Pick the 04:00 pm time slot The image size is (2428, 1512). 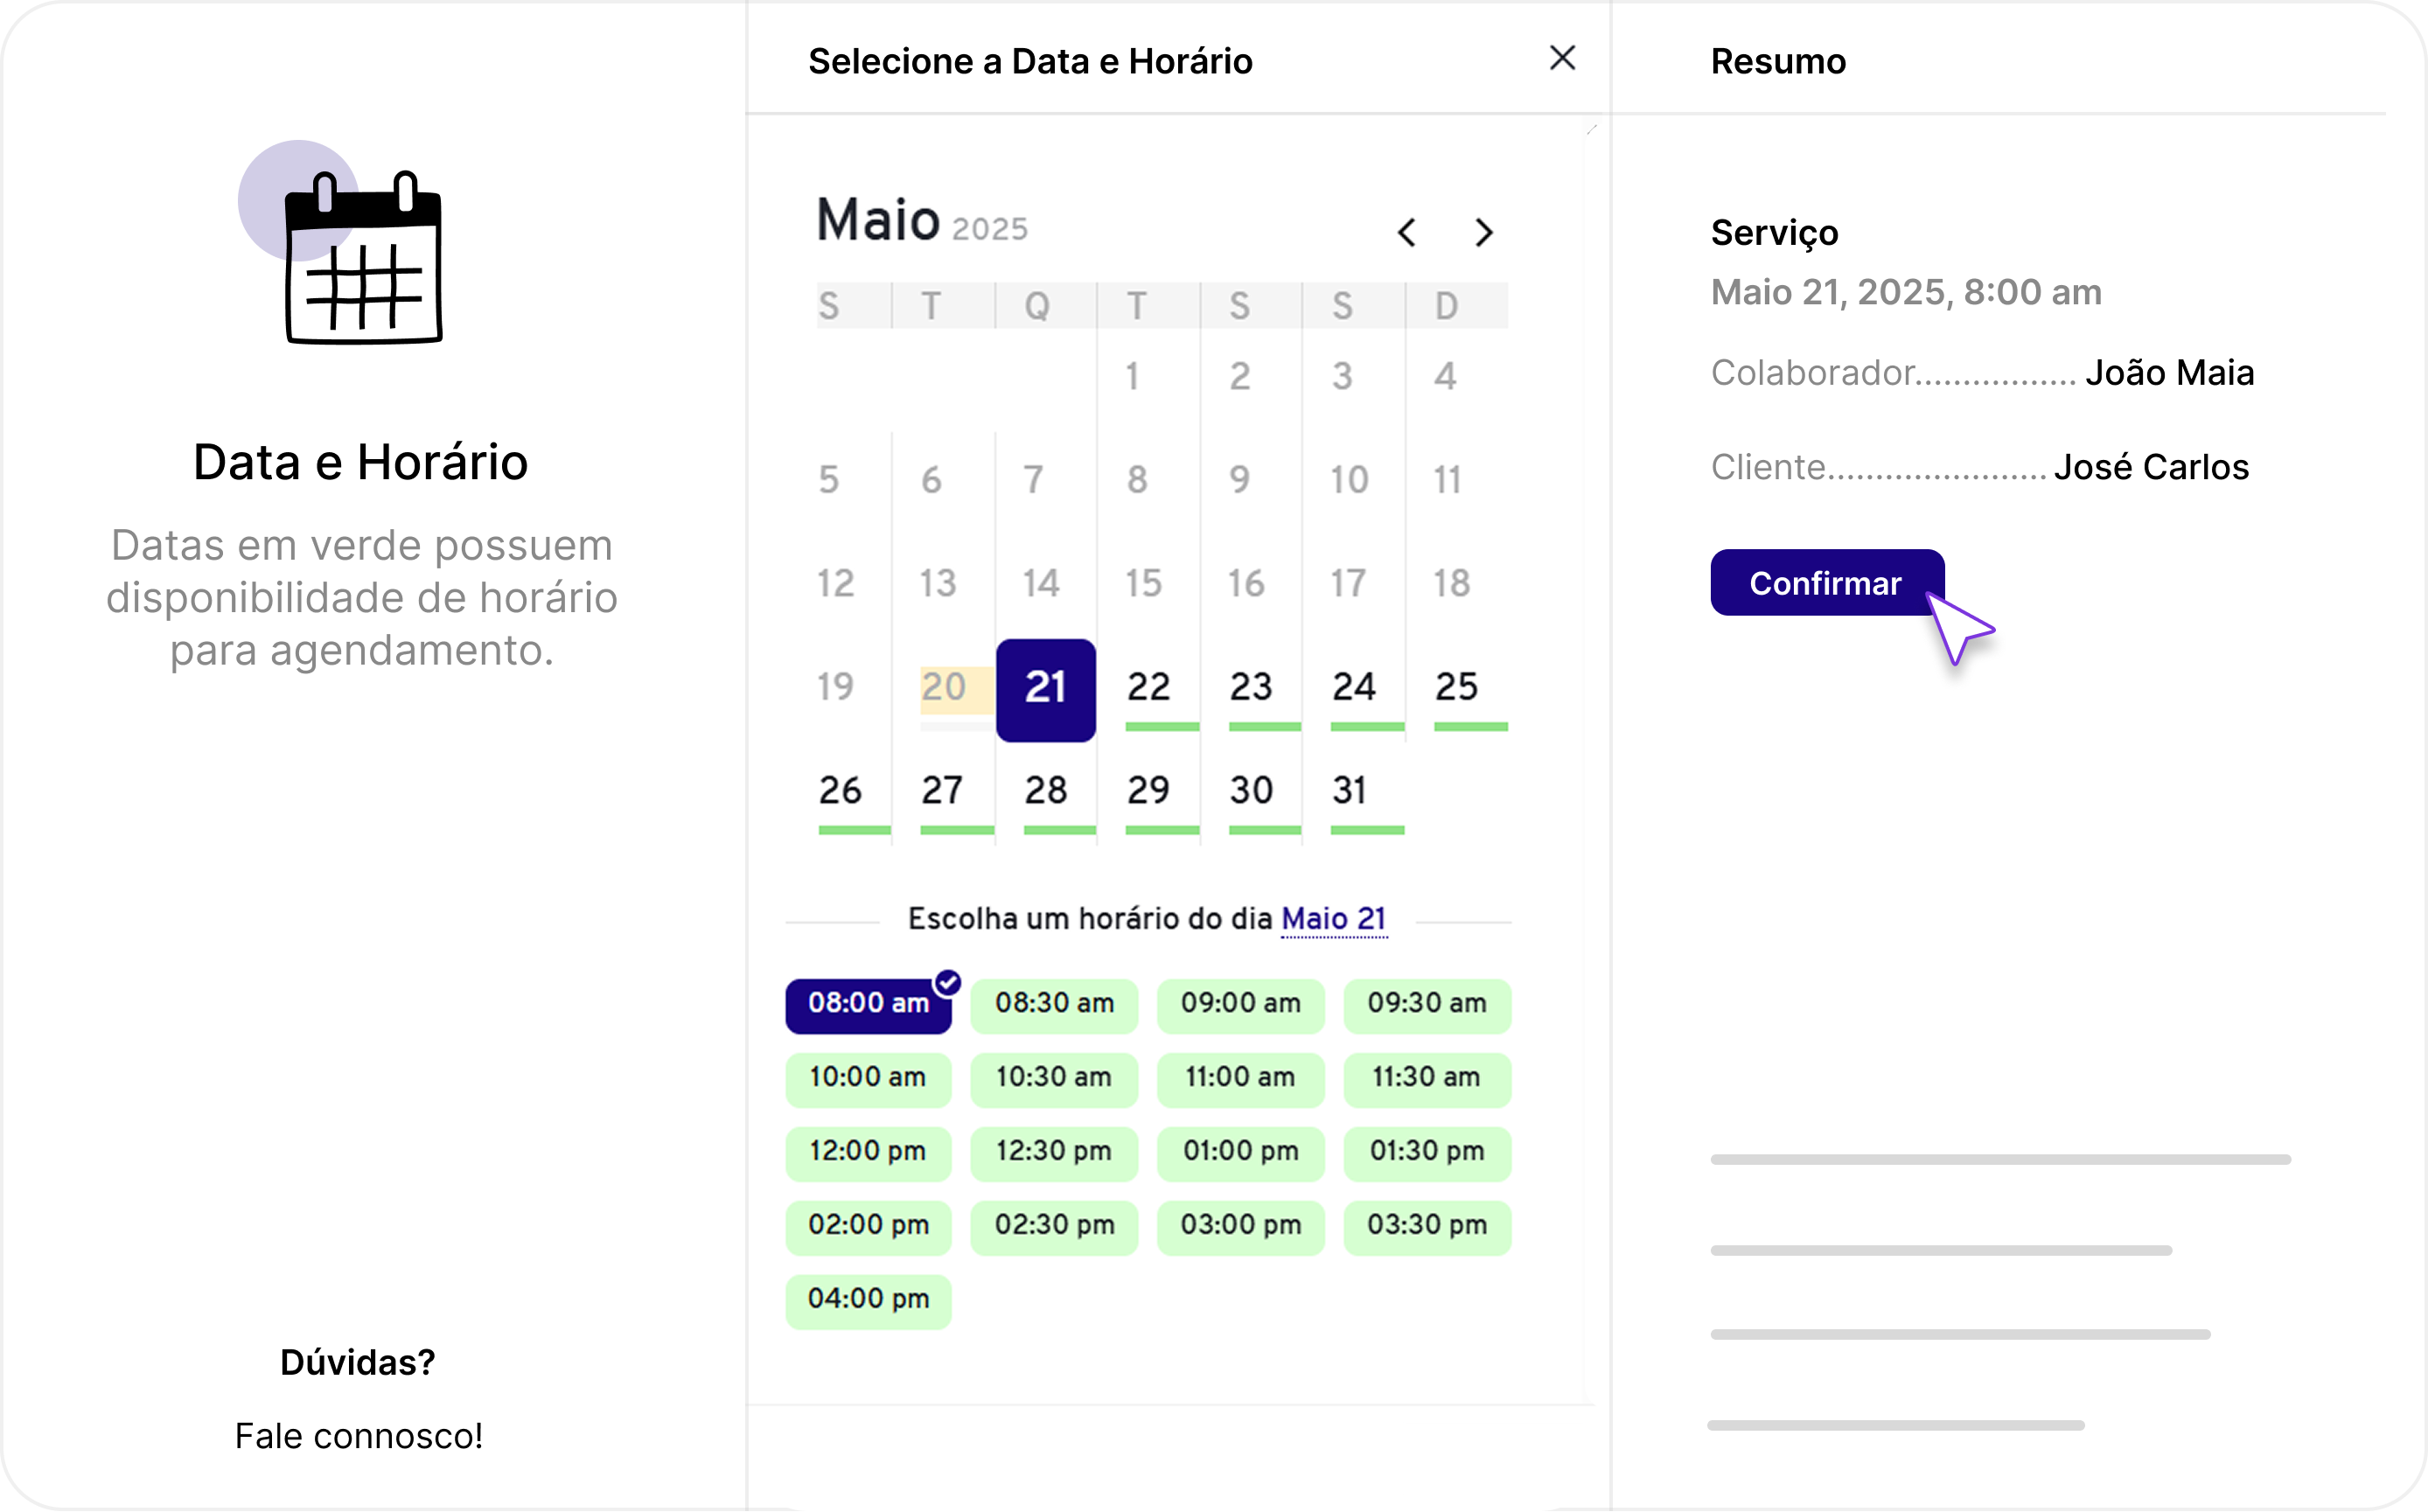(867, 1300)
